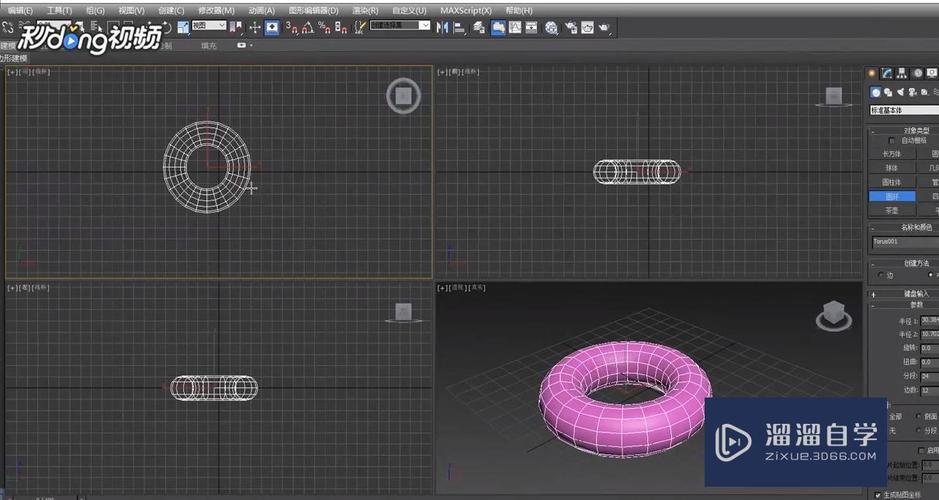Click the 长方体 object type button
This screenshot has height=500, width=939.
pyautogui.click(x=891, y=154)
